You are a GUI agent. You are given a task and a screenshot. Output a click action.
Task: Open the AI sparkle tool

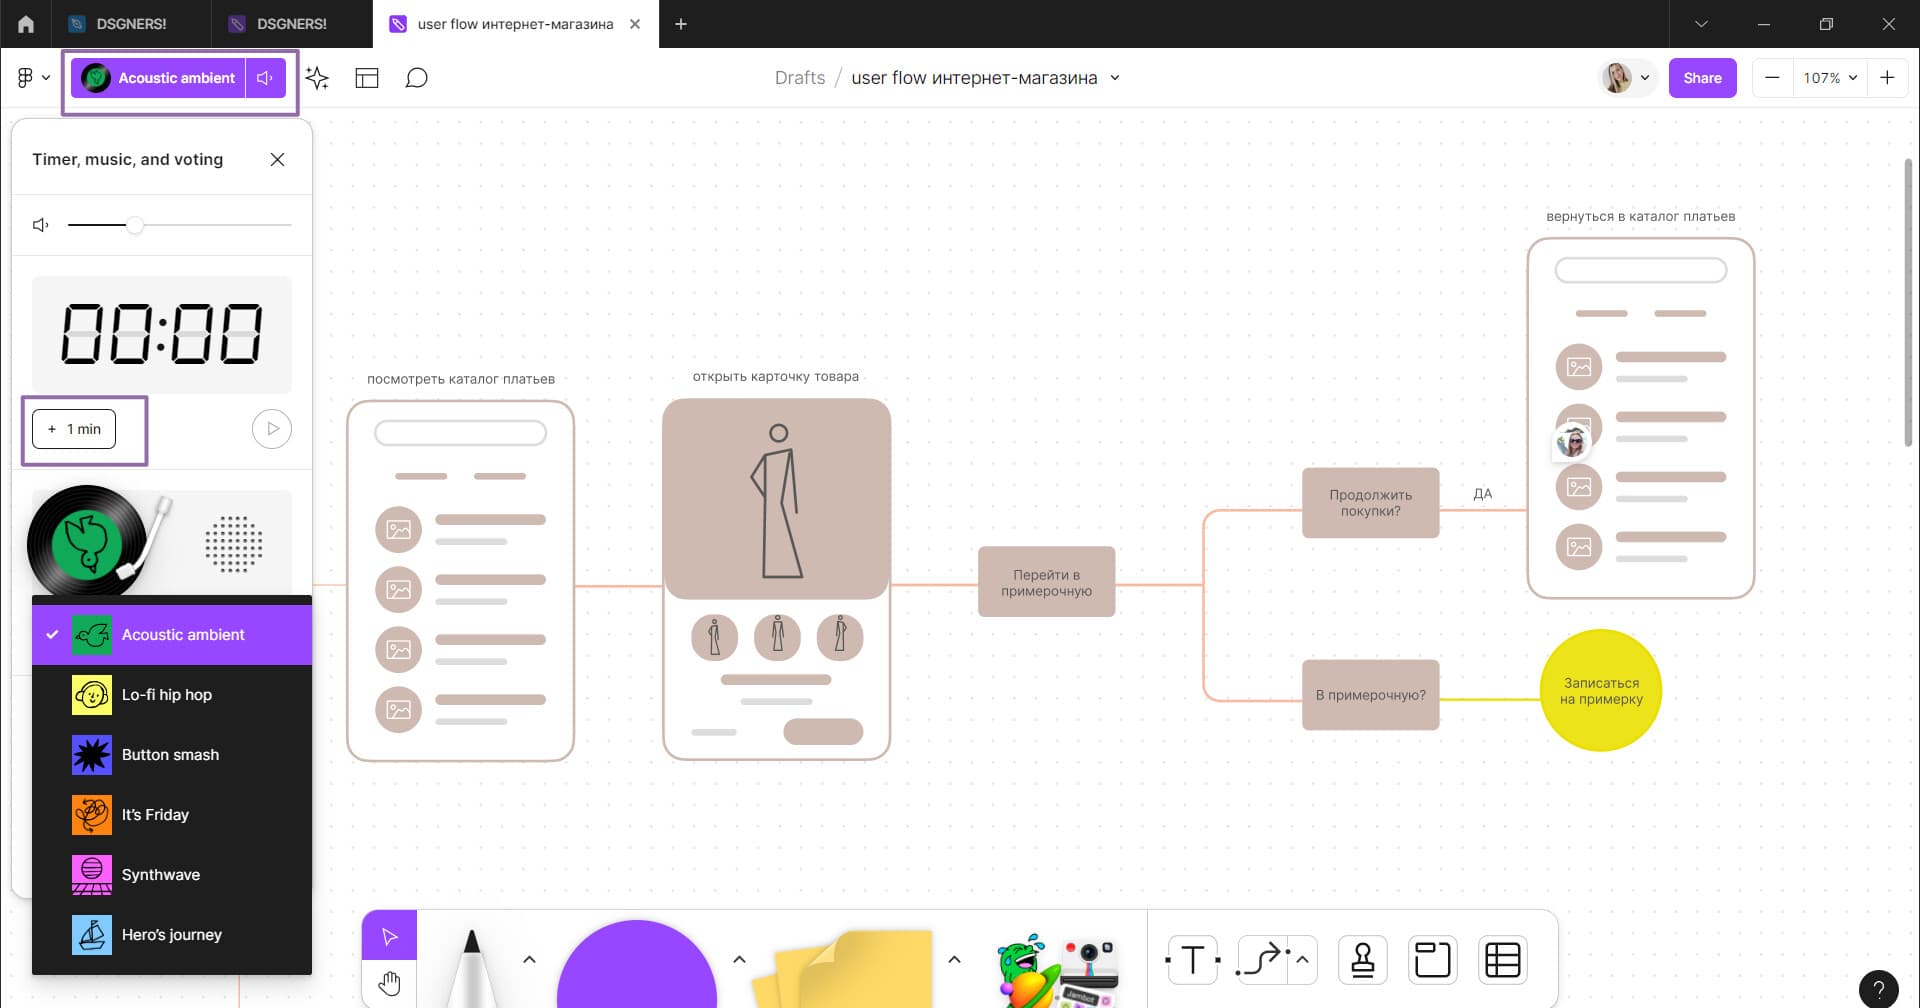click(x=317, y=78)
